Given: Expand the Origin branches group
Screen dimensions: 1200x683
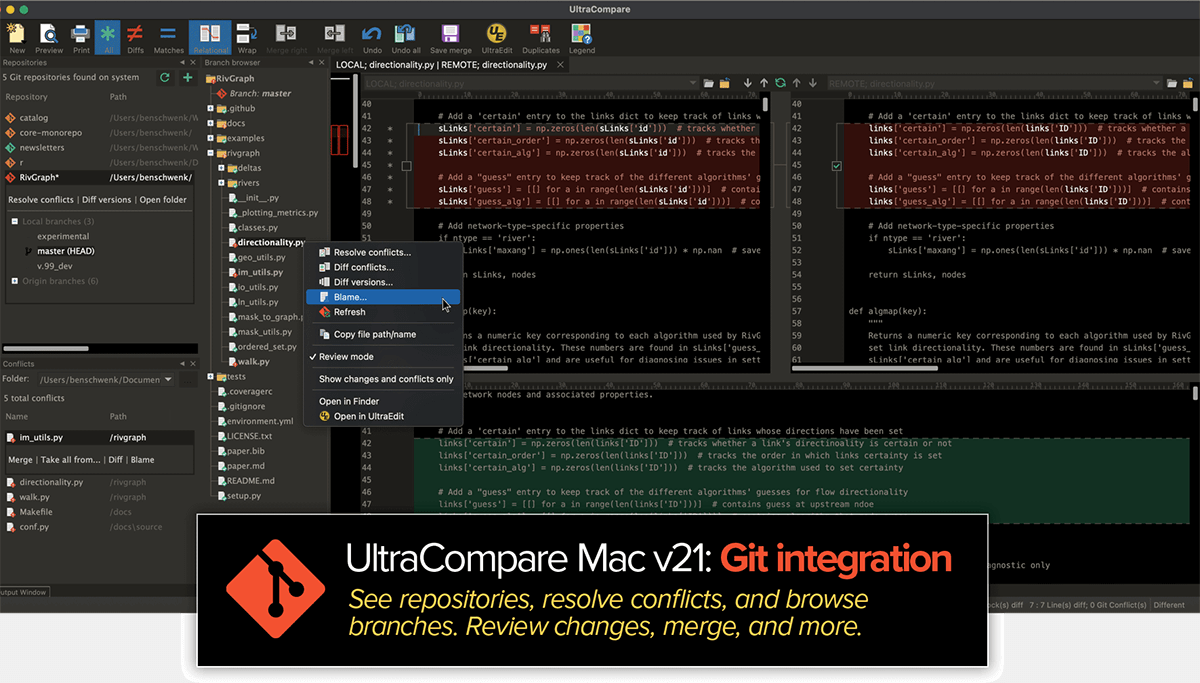Looking at the screenshot, I should pyautogui.click(x=14, y=281).
